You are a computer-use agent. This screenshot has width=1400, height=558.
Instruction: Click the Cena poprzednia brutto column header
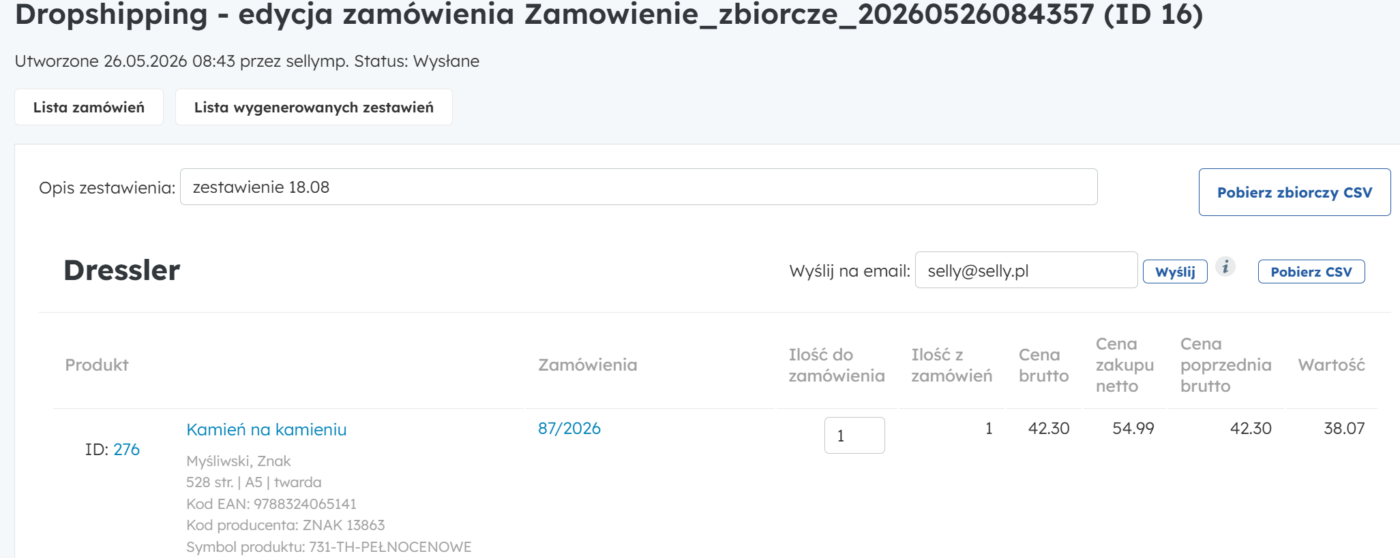pos(1226,365)
